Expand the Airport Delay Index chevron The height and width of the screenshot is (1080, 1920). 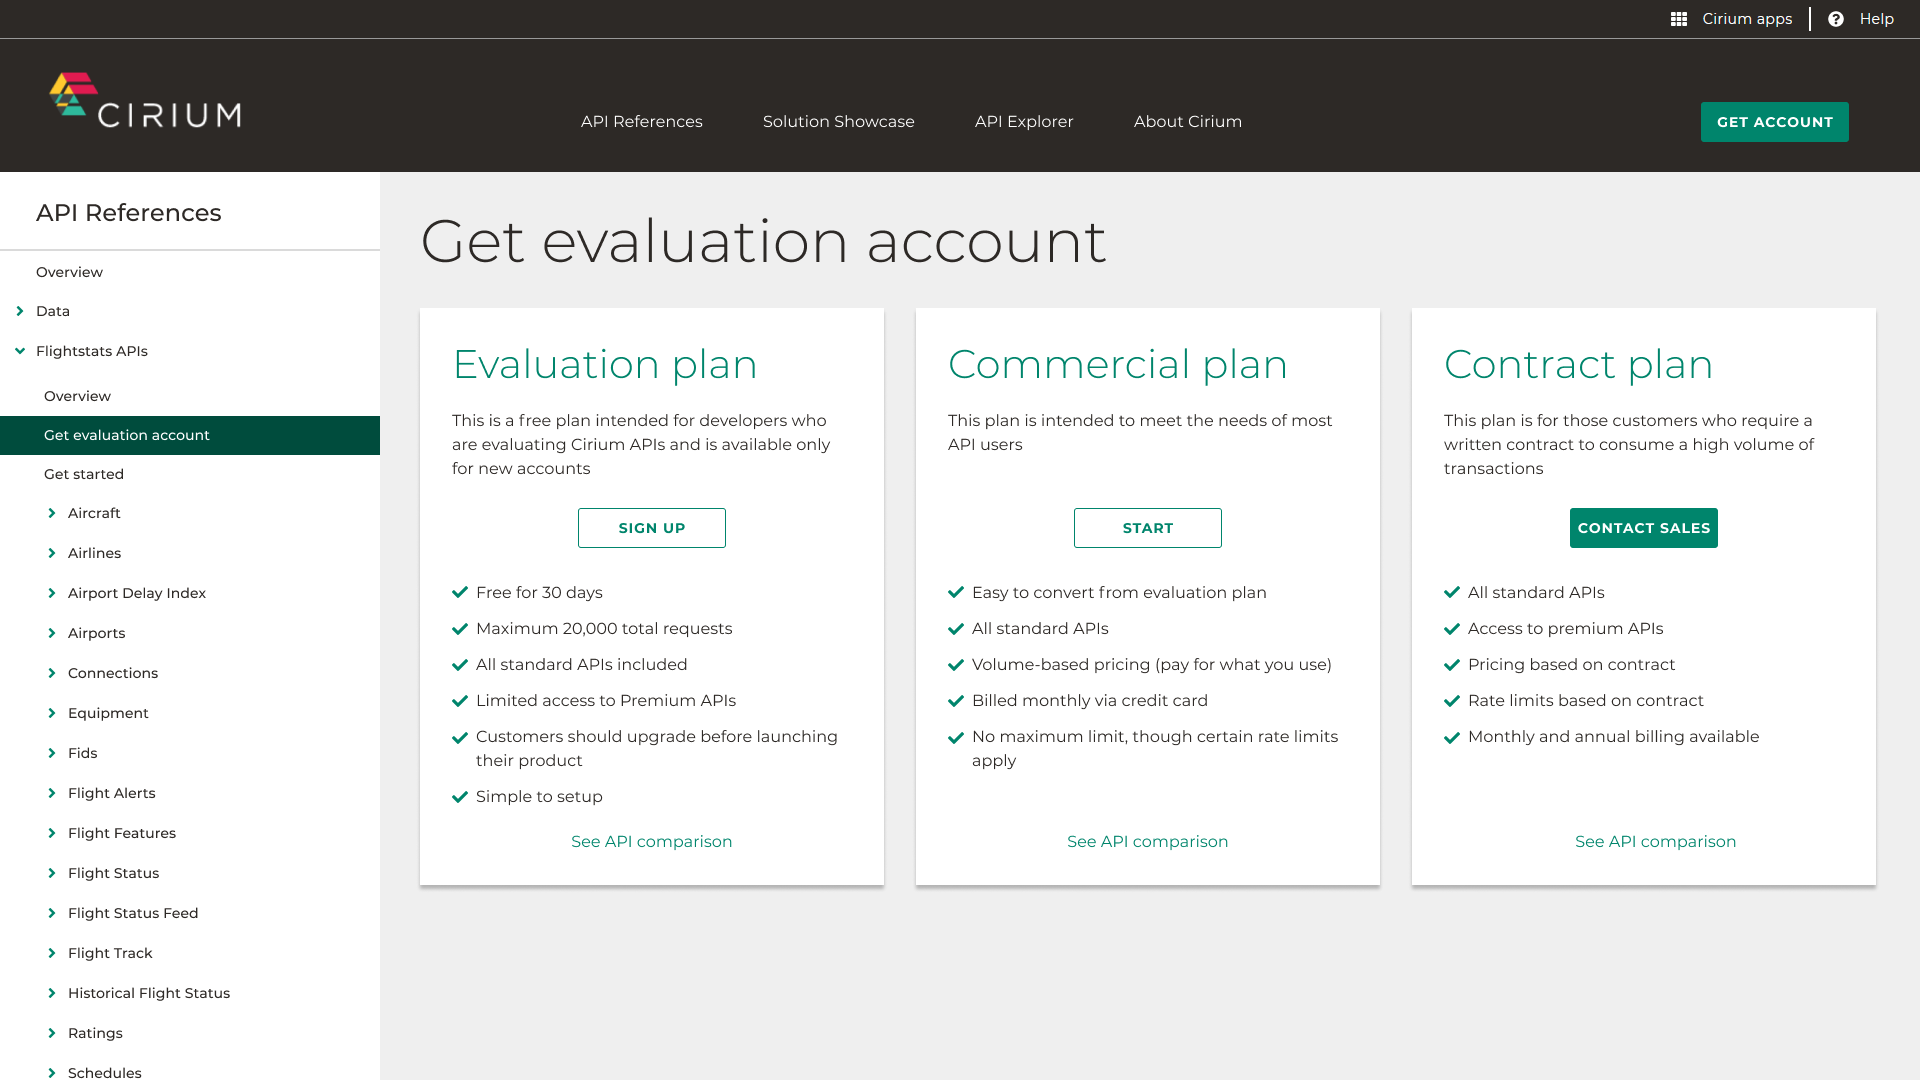click(x=52, y=593)
